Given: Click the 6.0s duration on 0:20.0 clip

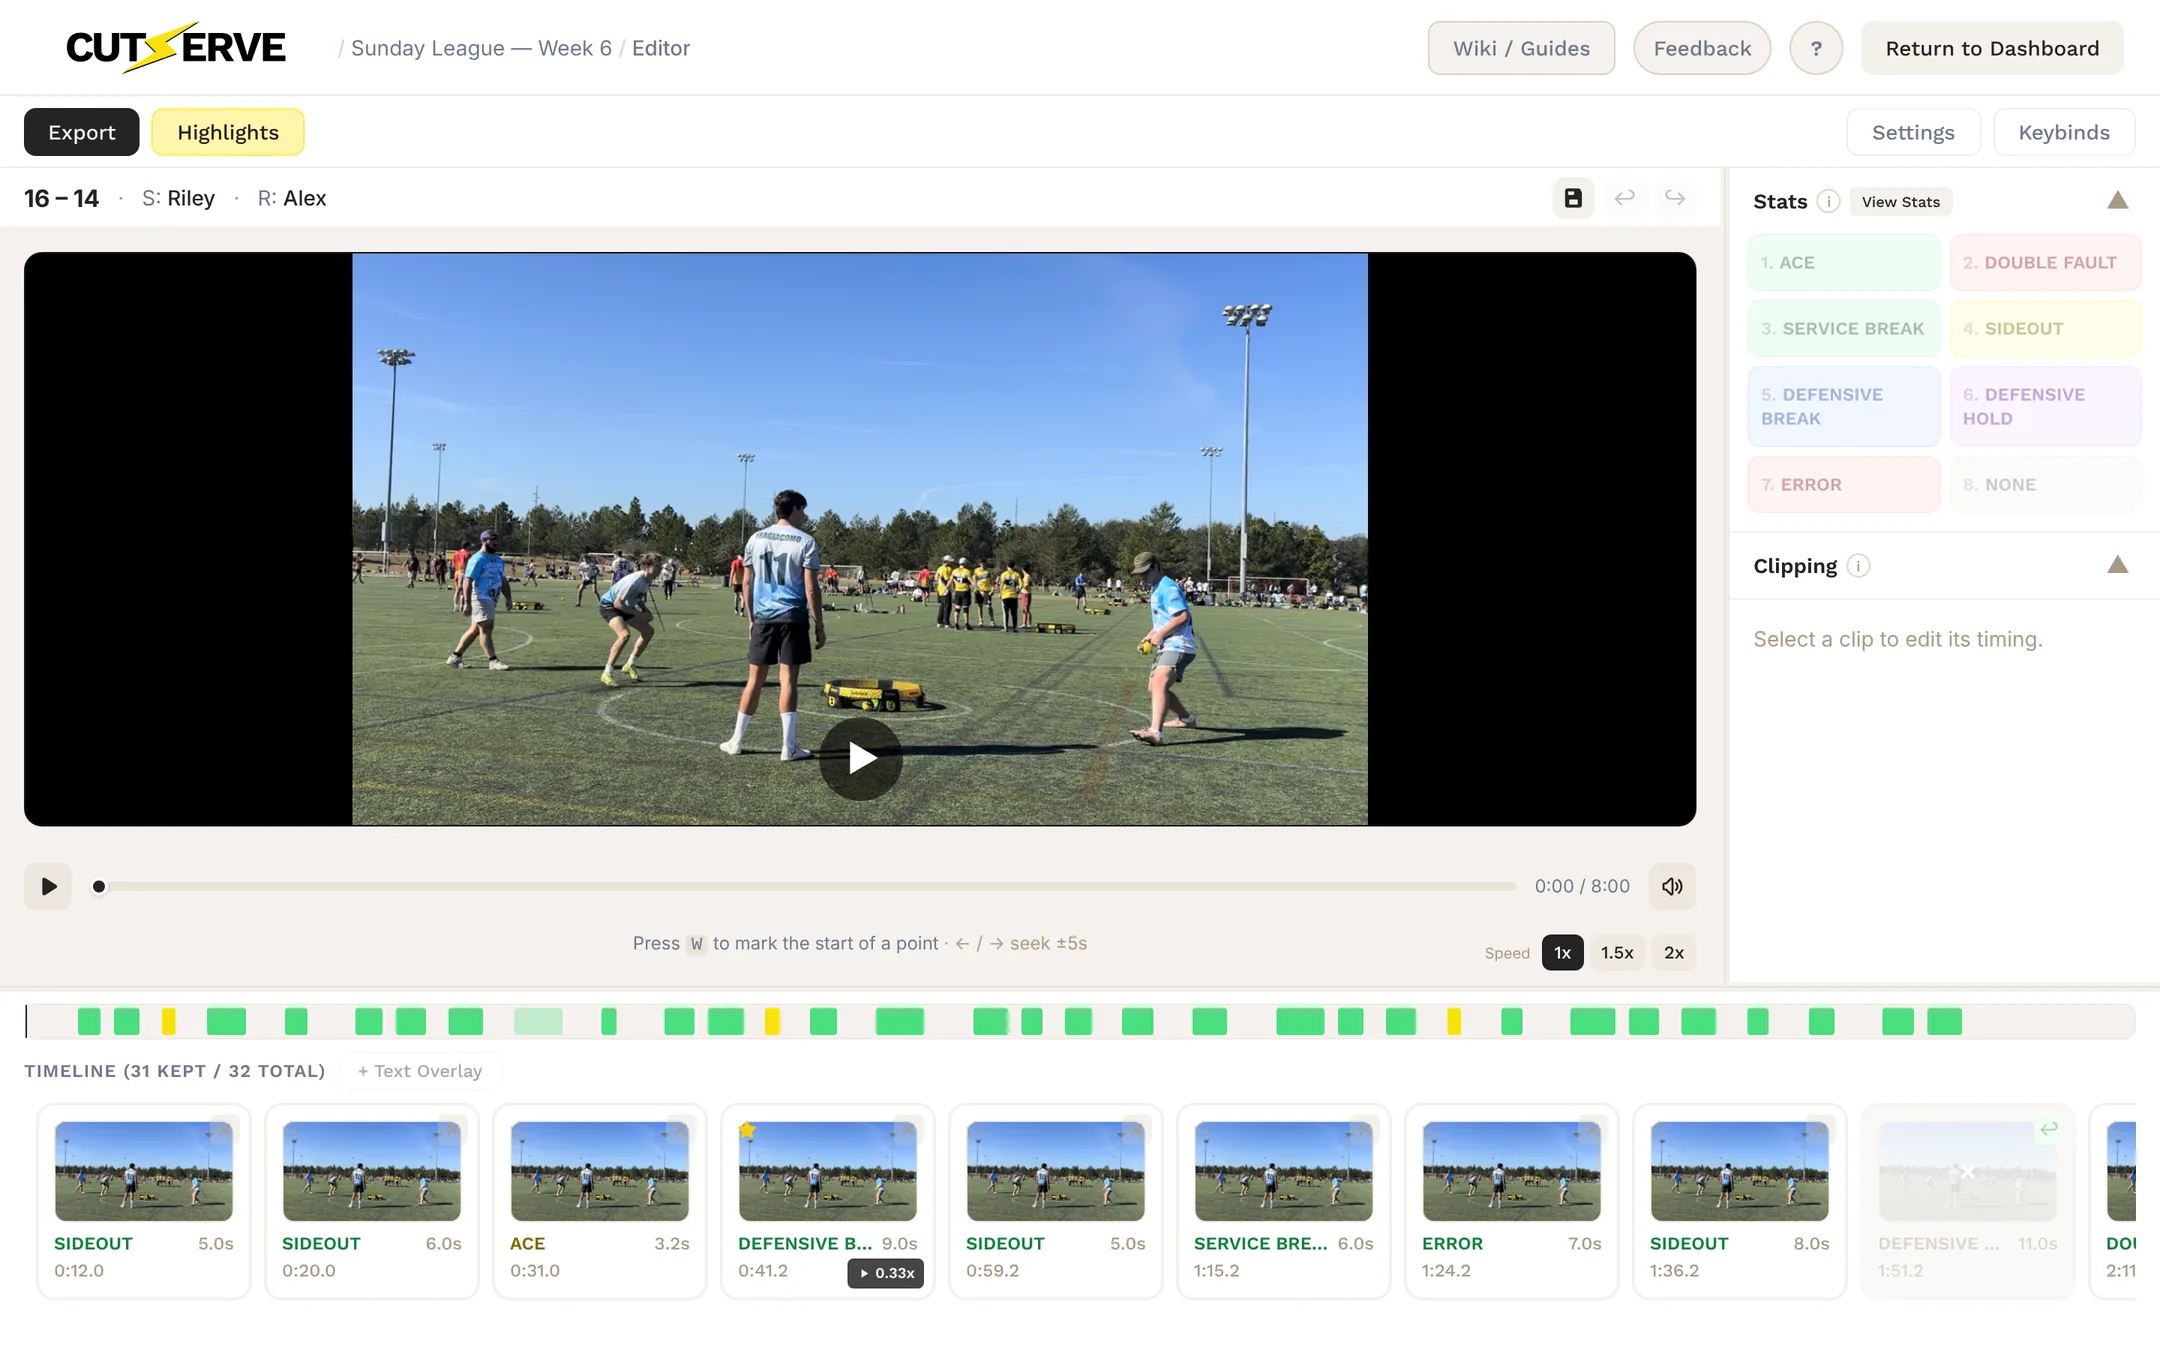Looking at the screenshot, I should (443, 1244).
